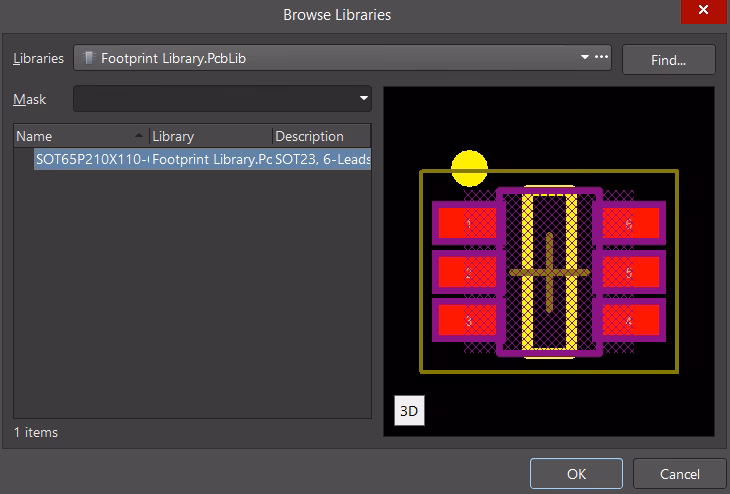Click the ellipsis button beside the Libraries dropdown
The height and width of the screenshot is (494, 730).
pyautogui.click(x=601, y=58)
